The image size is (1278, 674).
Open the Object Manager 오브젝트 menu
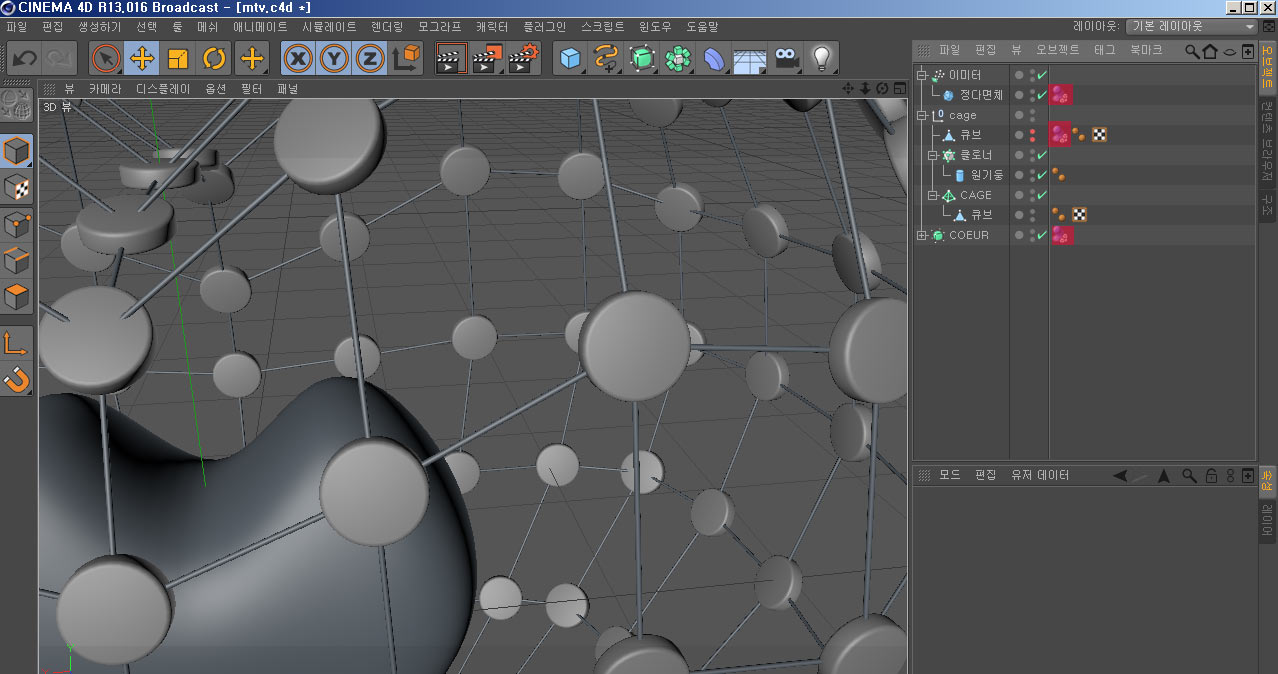[x=1058, y=49]
